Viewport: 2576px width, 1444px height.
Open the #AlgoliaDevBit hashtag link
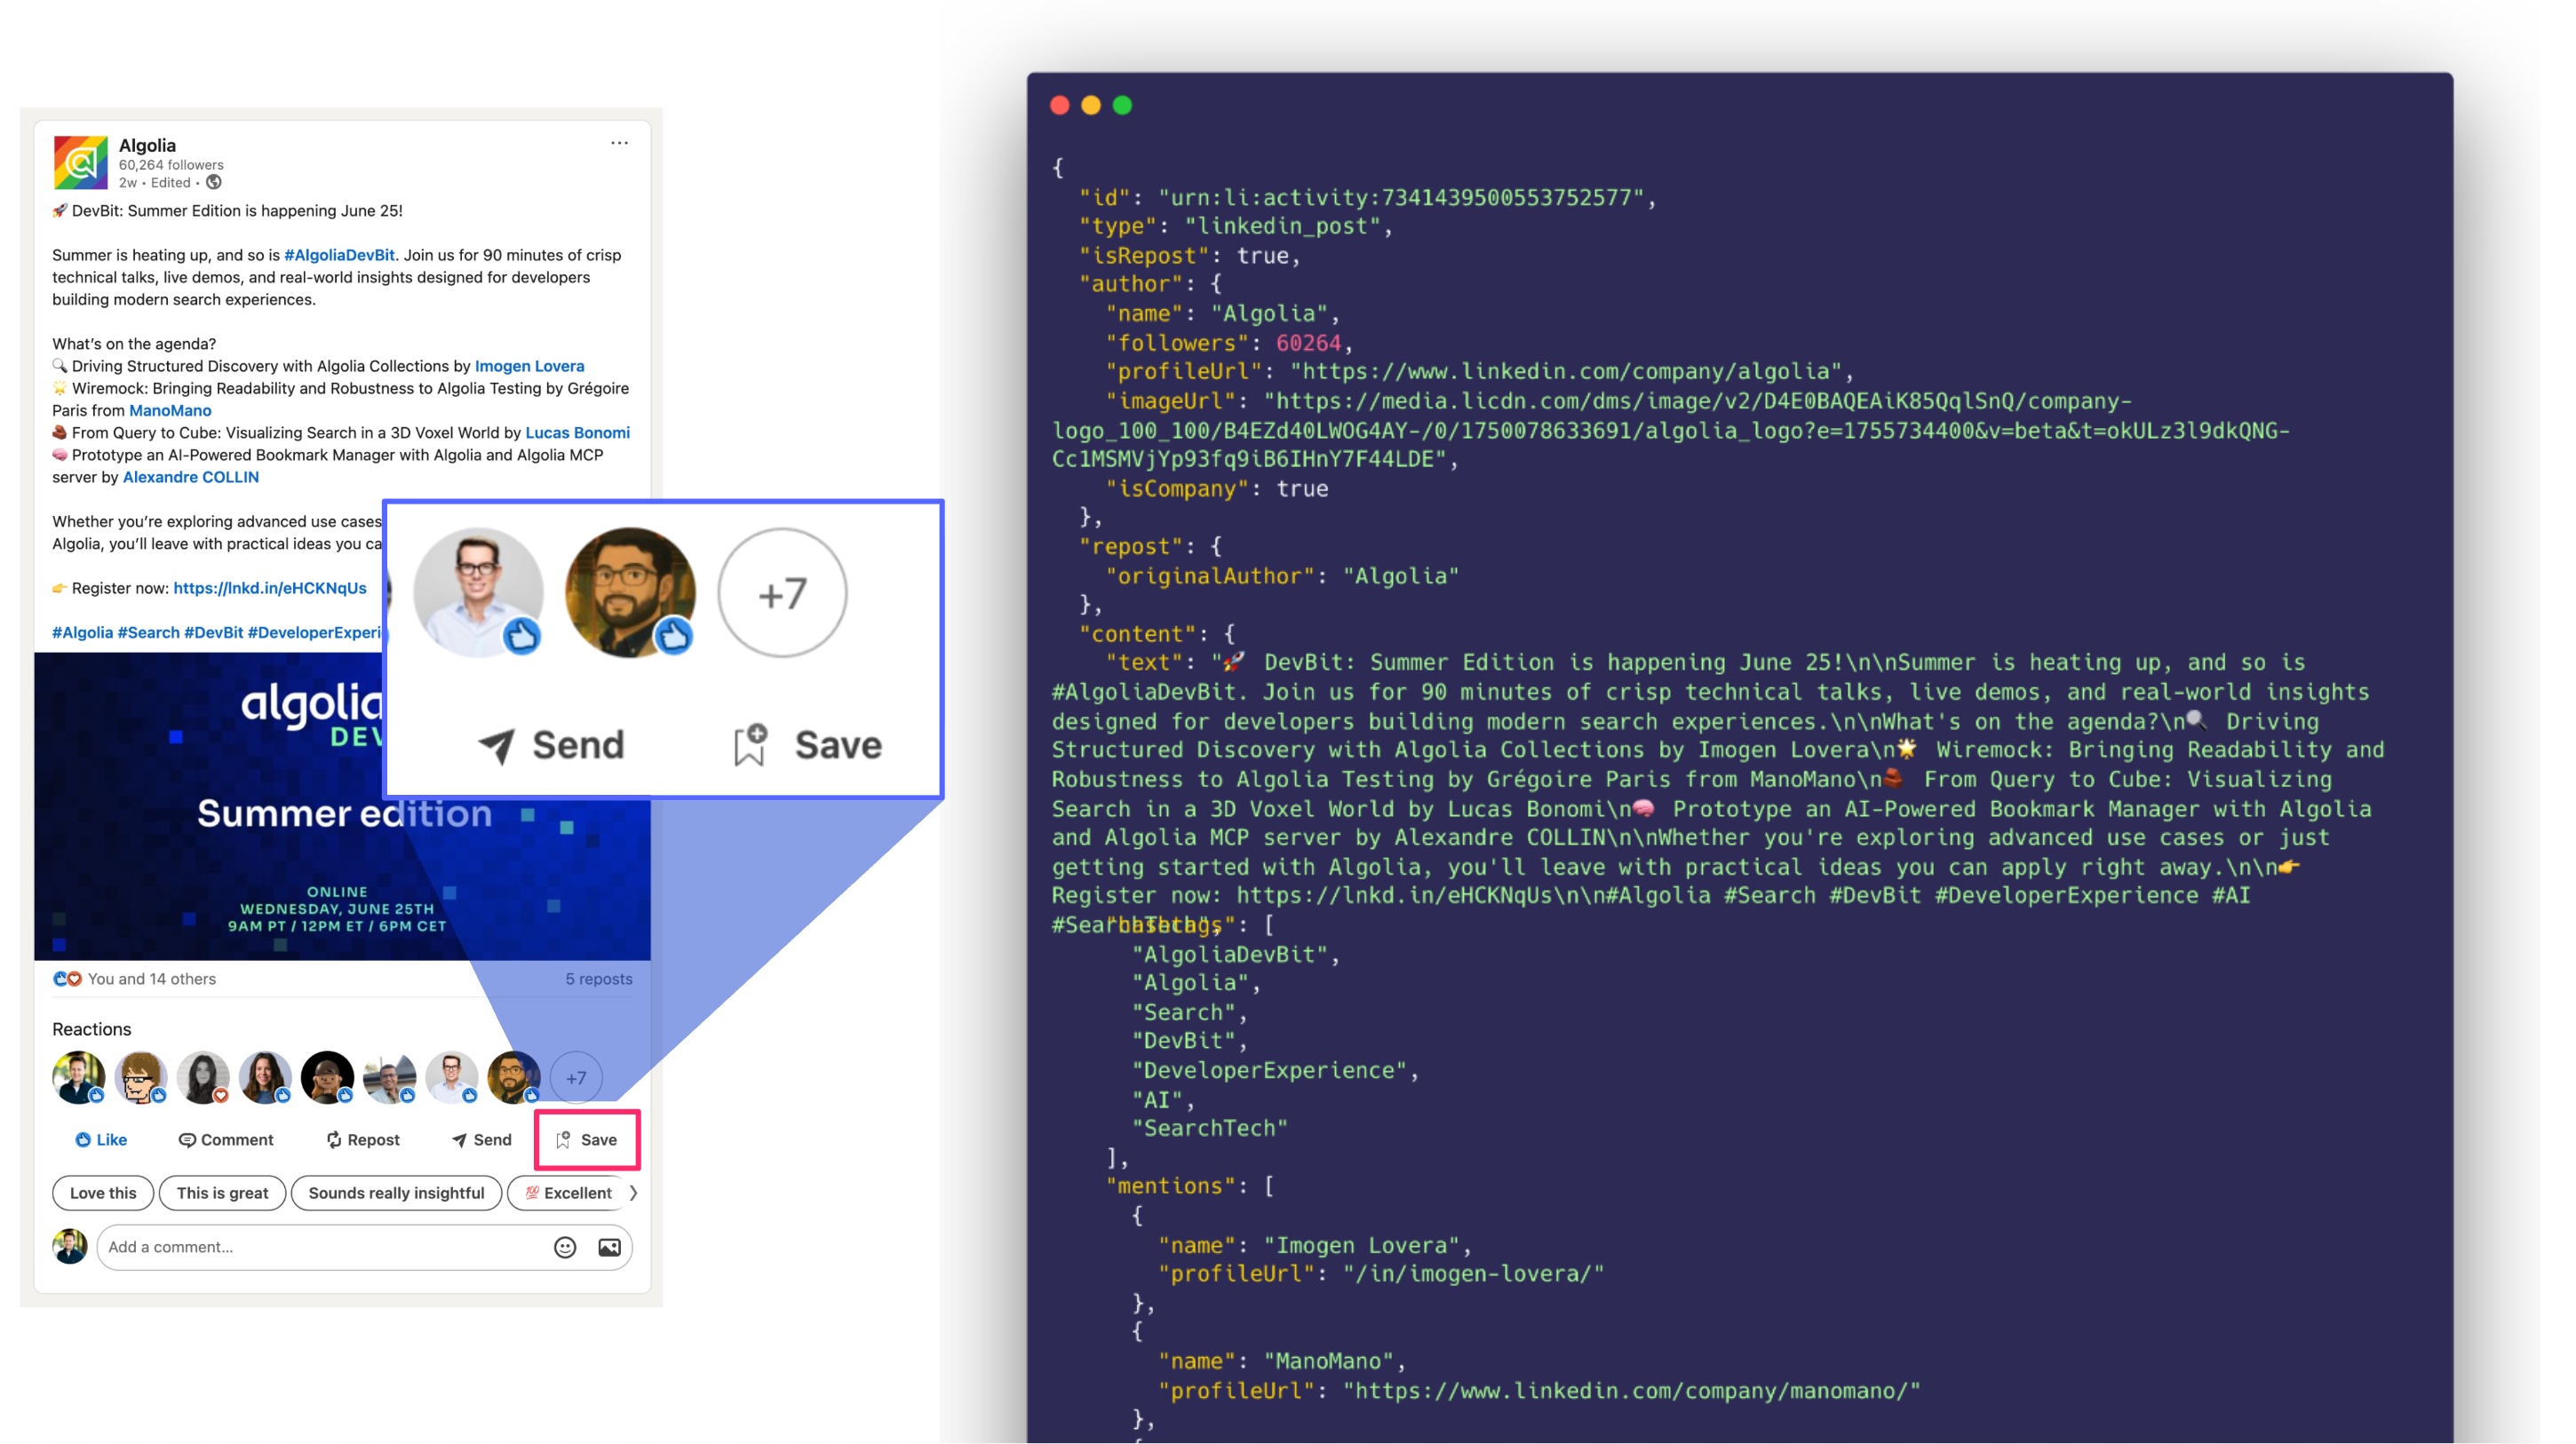[x=339, y=255]
